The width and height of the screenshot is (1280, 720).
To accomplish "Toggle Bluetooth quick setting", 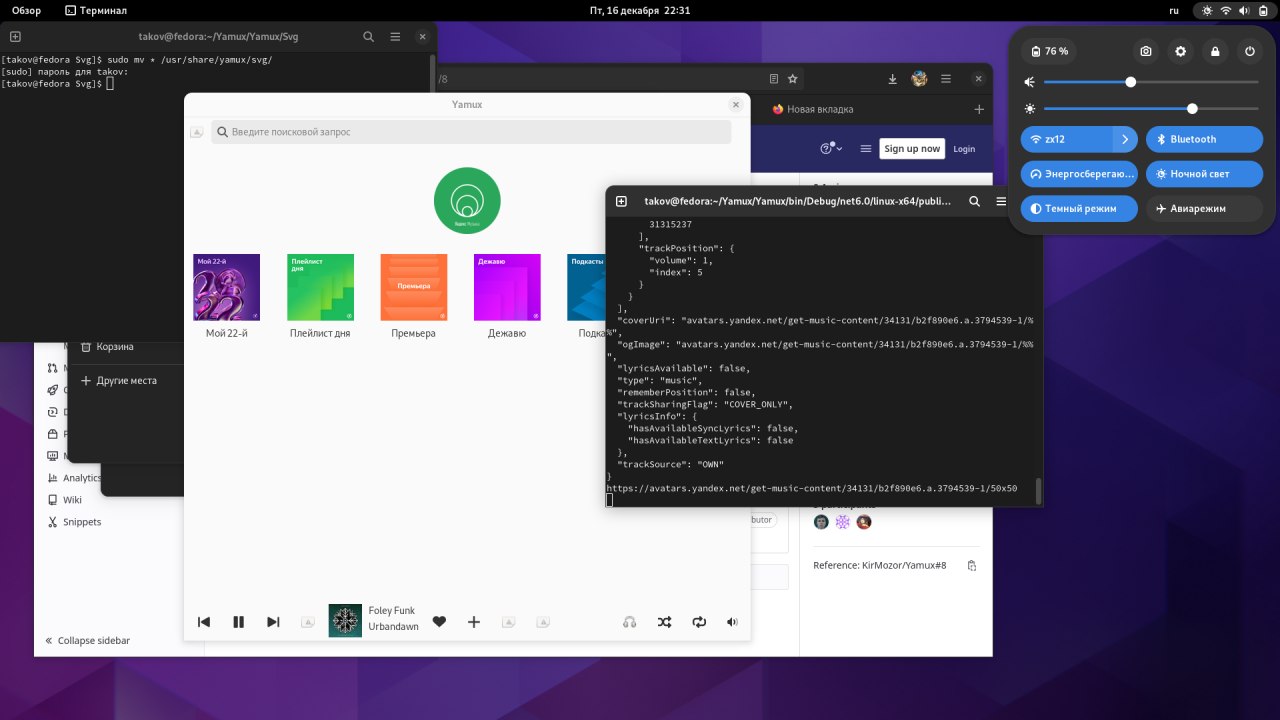I will coord(1204,139).
